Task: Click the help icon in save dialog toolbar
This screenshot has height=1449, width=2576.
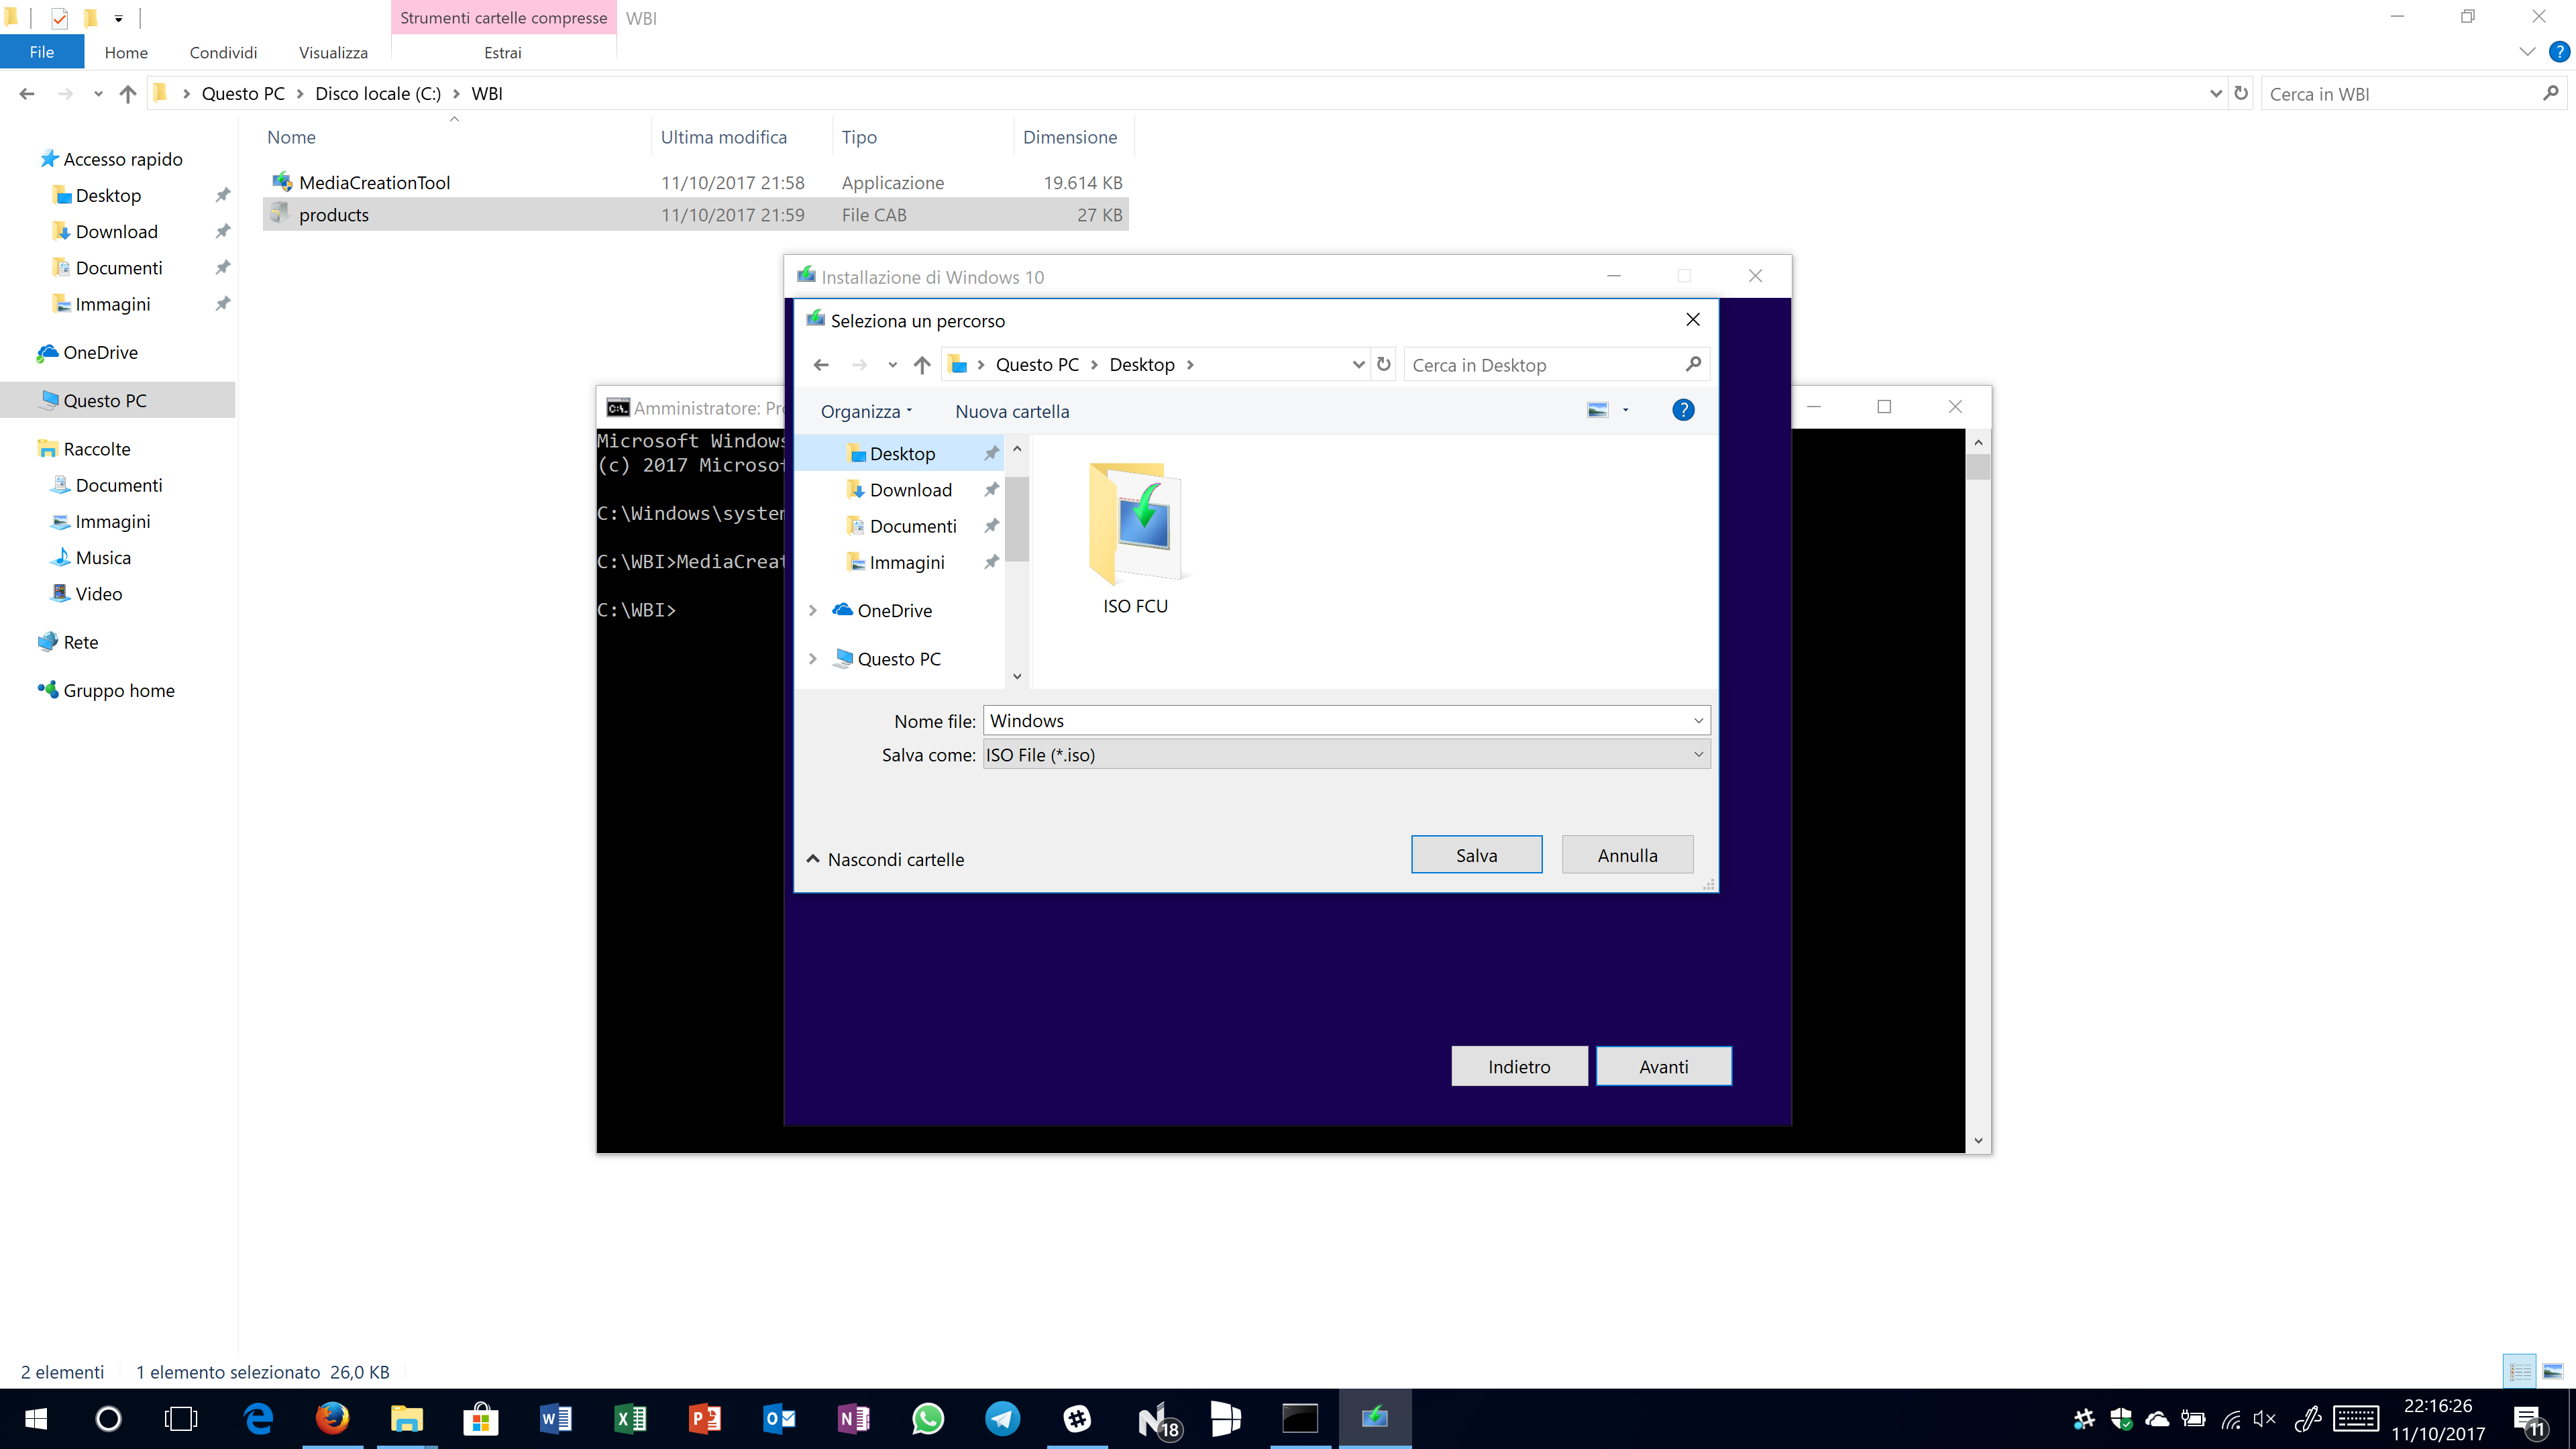Action: [x=1683, y=410]
